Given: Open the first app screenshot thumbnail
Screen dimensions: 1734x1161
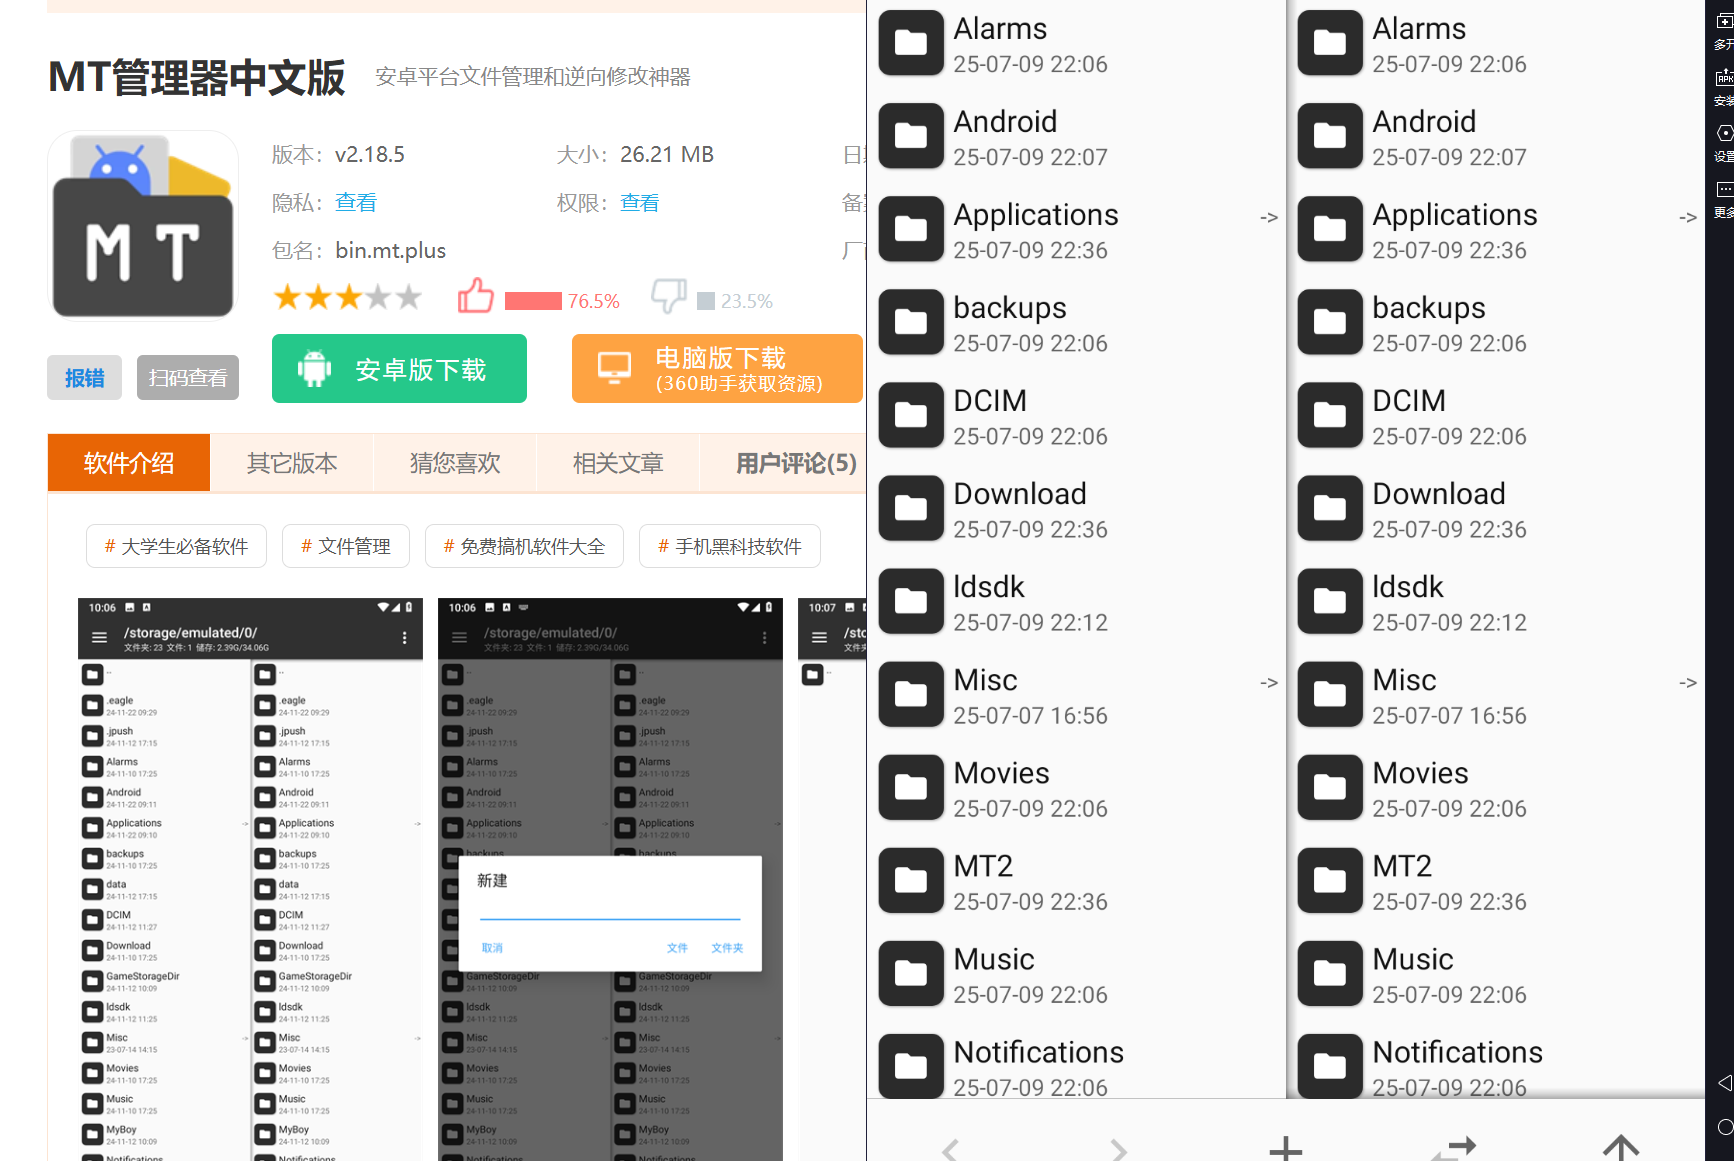Looking at the screenshot, I should 250,878.
